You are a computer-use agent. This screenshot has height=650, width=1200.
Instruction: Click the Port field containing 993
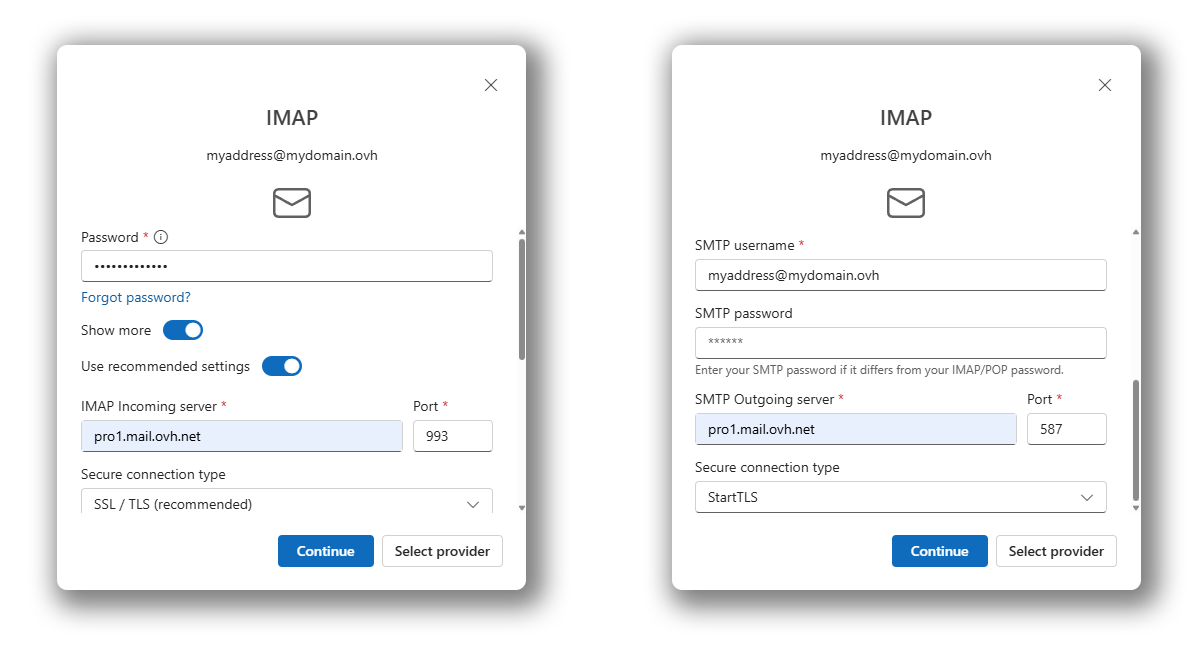point(452,436)
